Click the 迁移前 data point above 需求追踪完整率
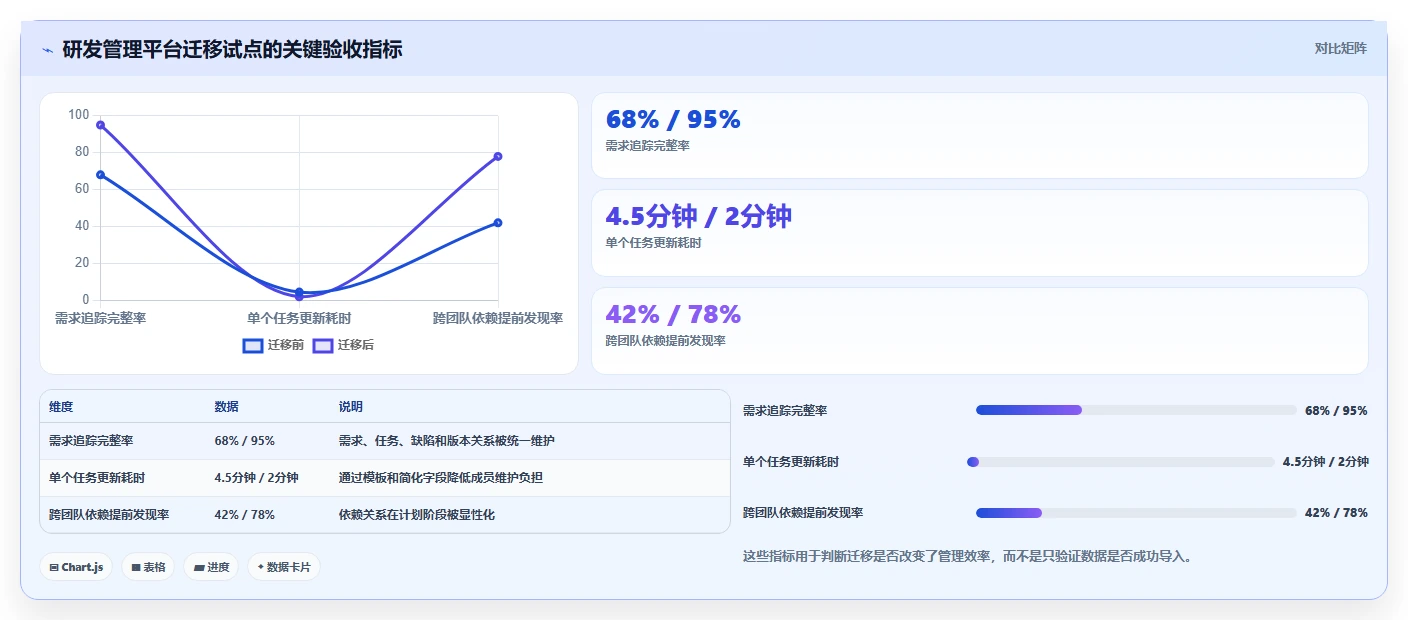The image size is (1408, 620). coord(100,175)
